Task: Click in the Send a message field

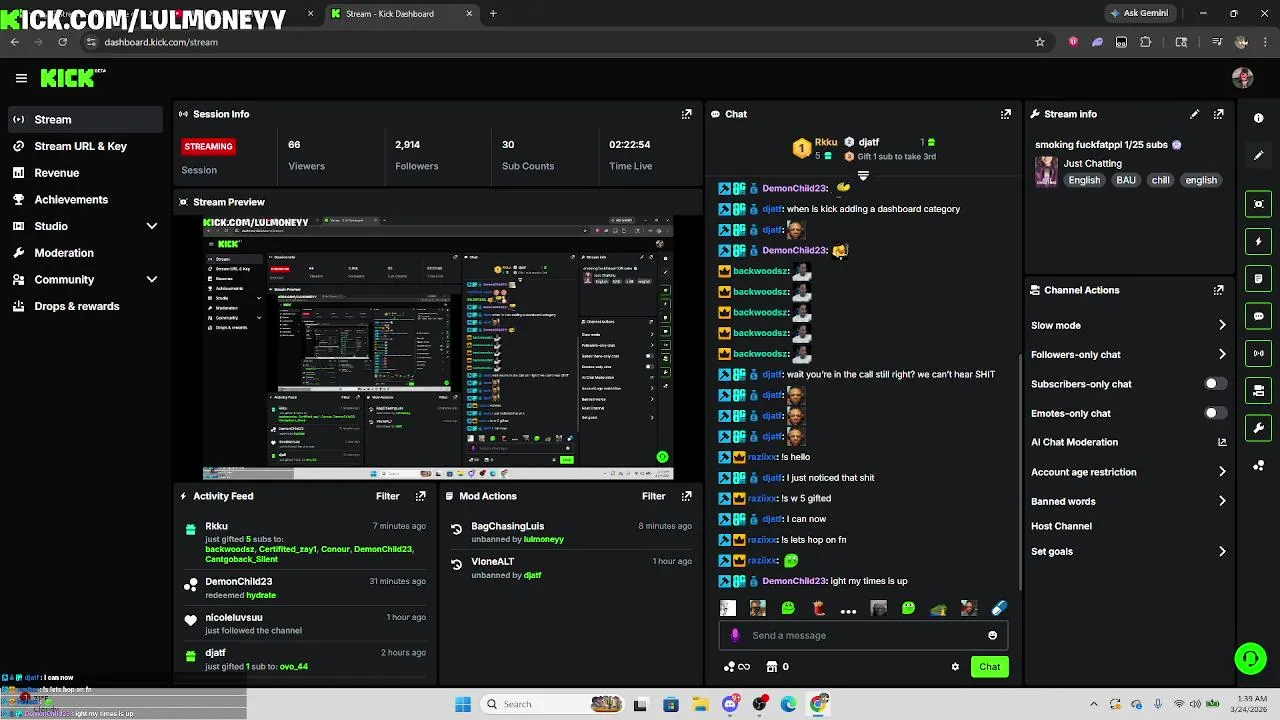Action: coord(862,635)
